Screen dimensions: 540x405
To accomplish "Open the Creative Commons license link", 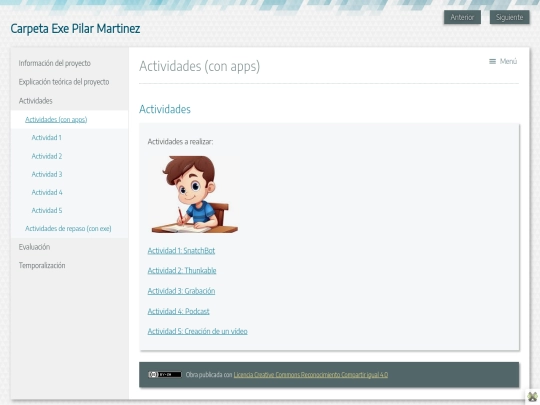I will pyautogui.click(x=311, y=375).
